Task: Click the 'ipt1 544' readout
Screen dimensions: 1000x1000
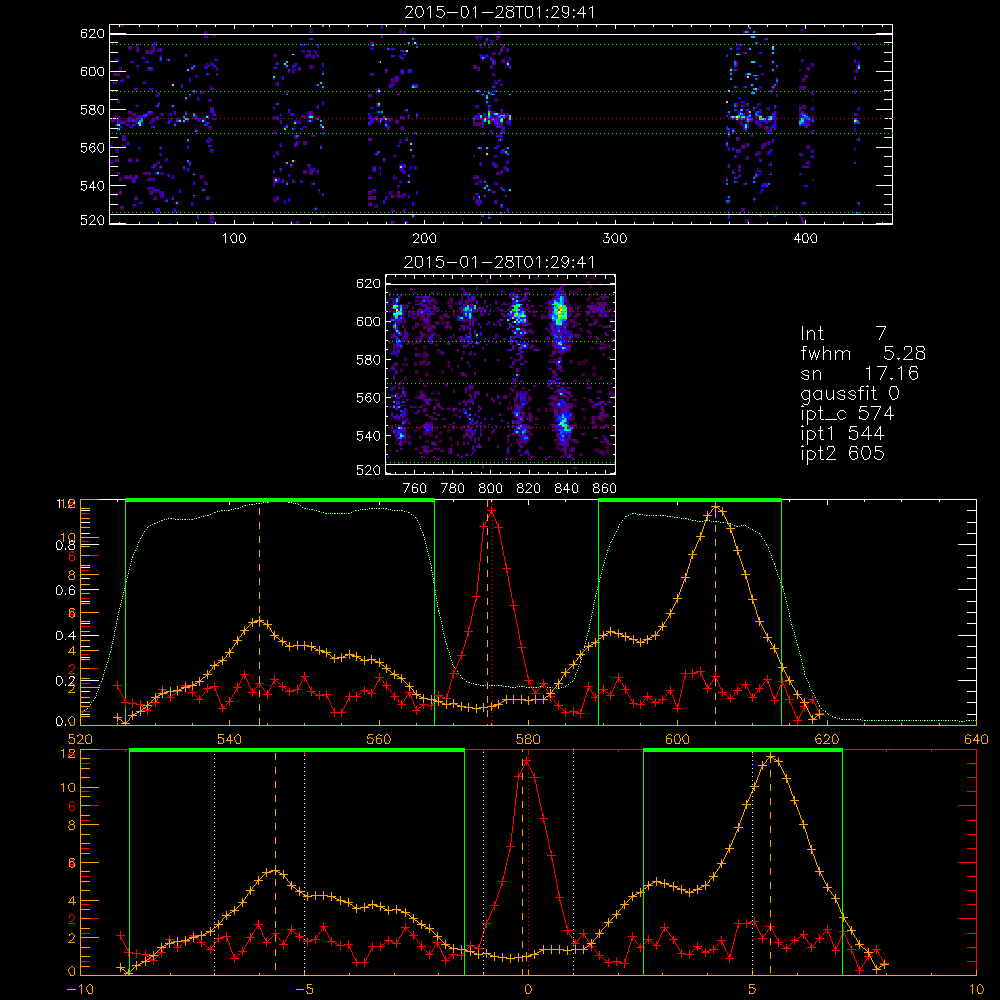Action: (842, 434)
